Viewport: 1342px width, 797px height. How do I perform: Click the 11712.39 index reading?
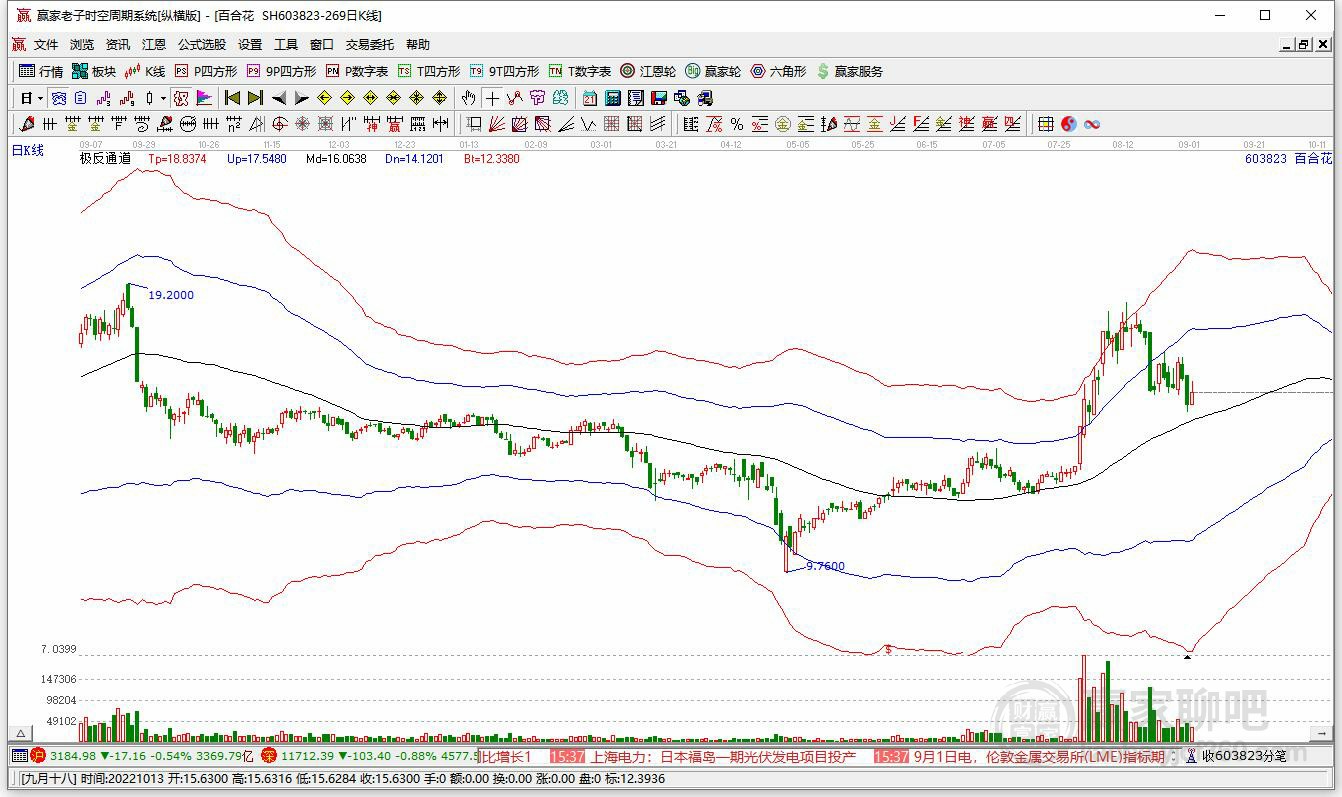(x=307, y=756)
